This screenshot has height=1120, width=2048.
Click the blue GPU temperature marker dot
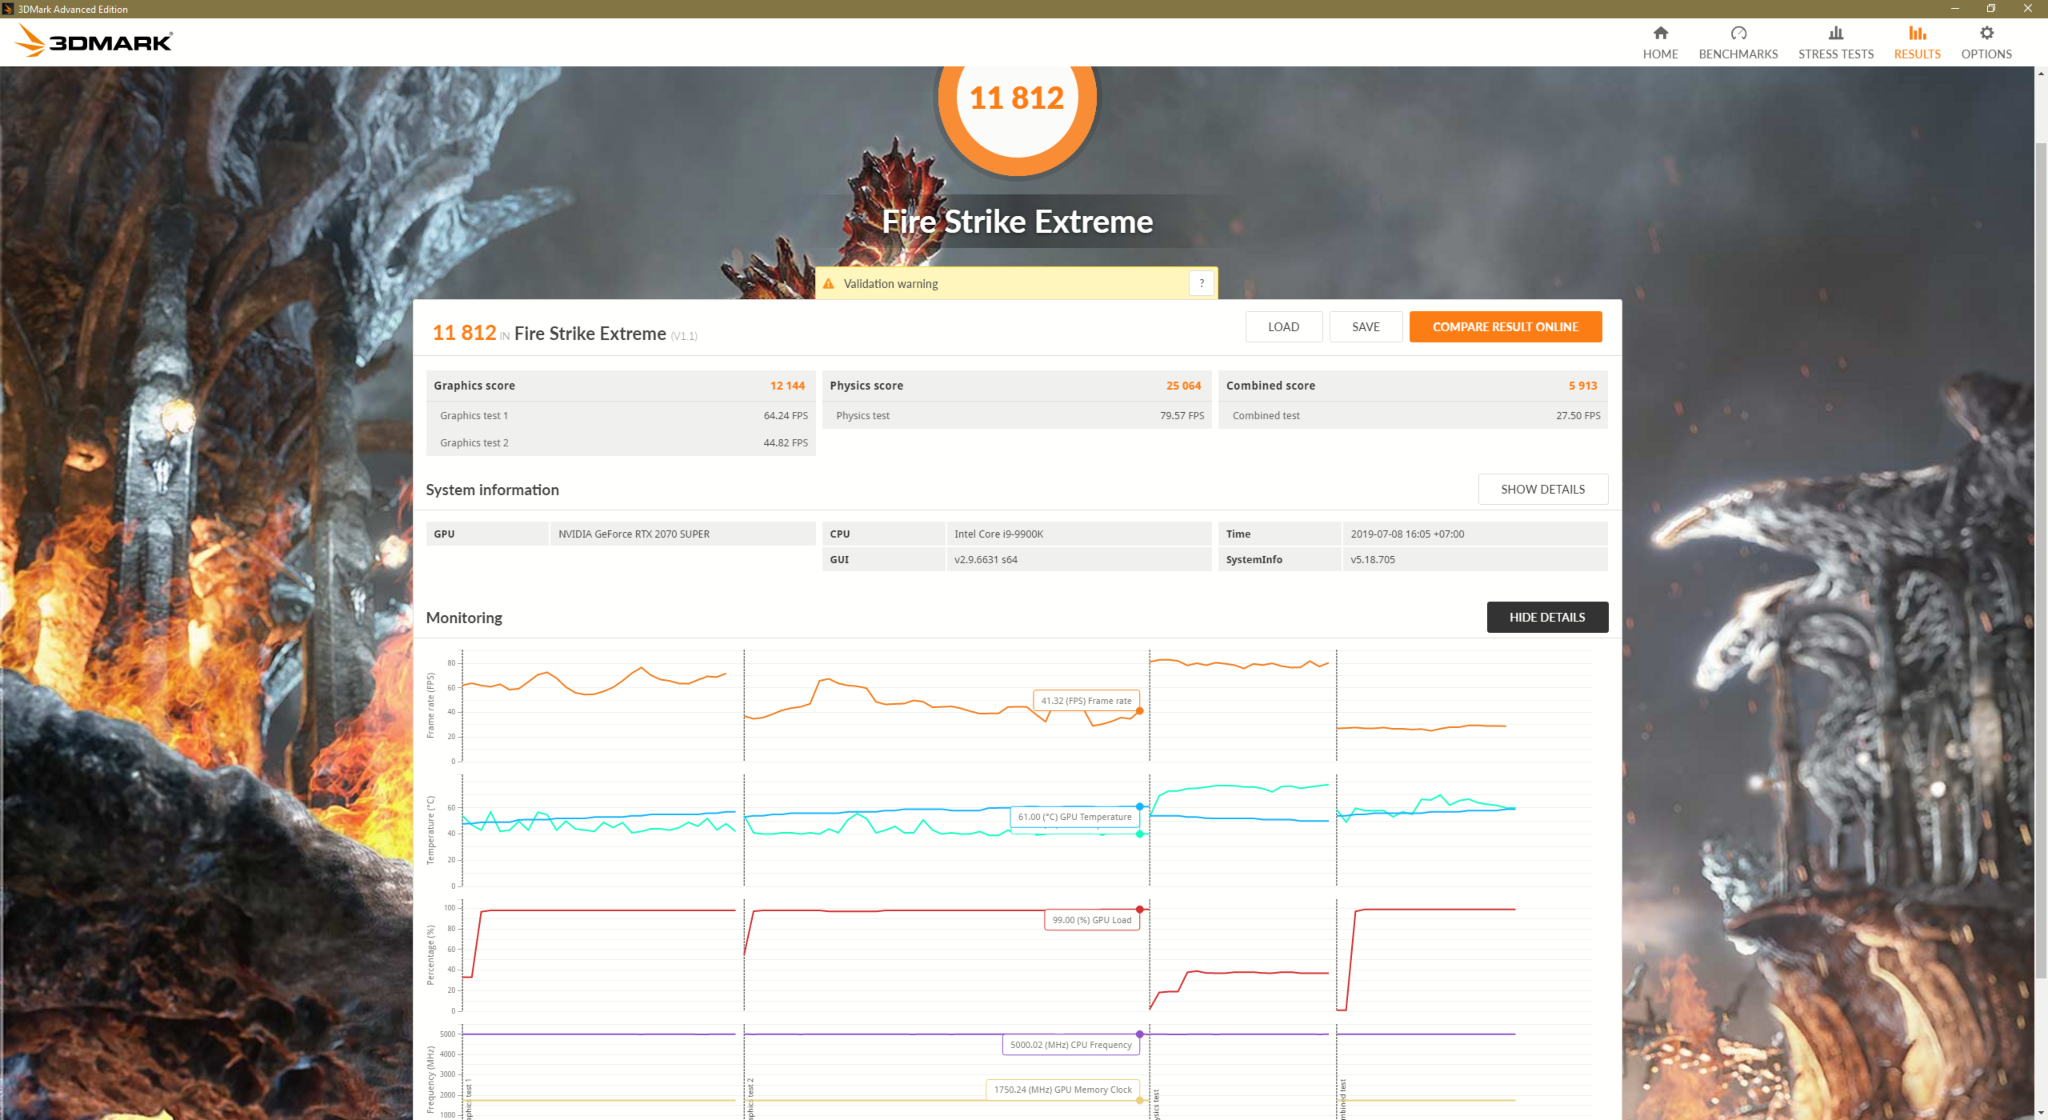(x=1139, y=806)
